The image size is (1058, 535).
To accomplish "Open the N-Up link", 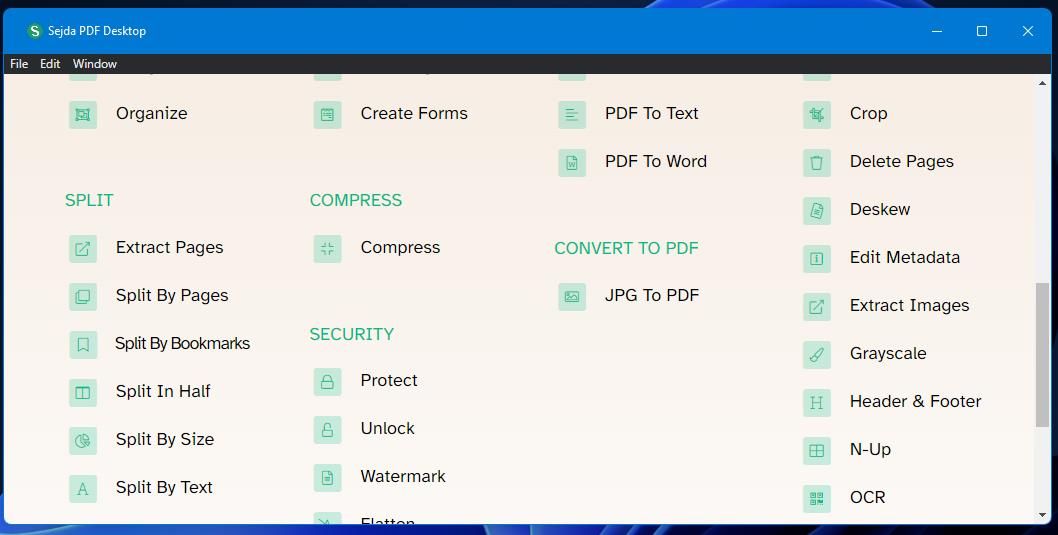I will 870,449.
